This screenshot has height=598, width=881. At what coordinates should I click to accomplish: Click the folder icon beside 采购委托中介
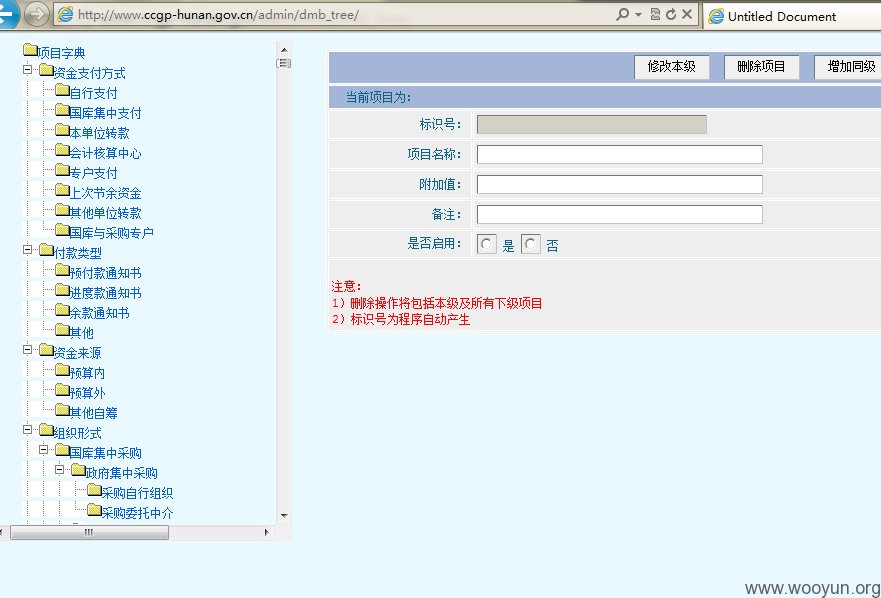[x=94, y=510]
